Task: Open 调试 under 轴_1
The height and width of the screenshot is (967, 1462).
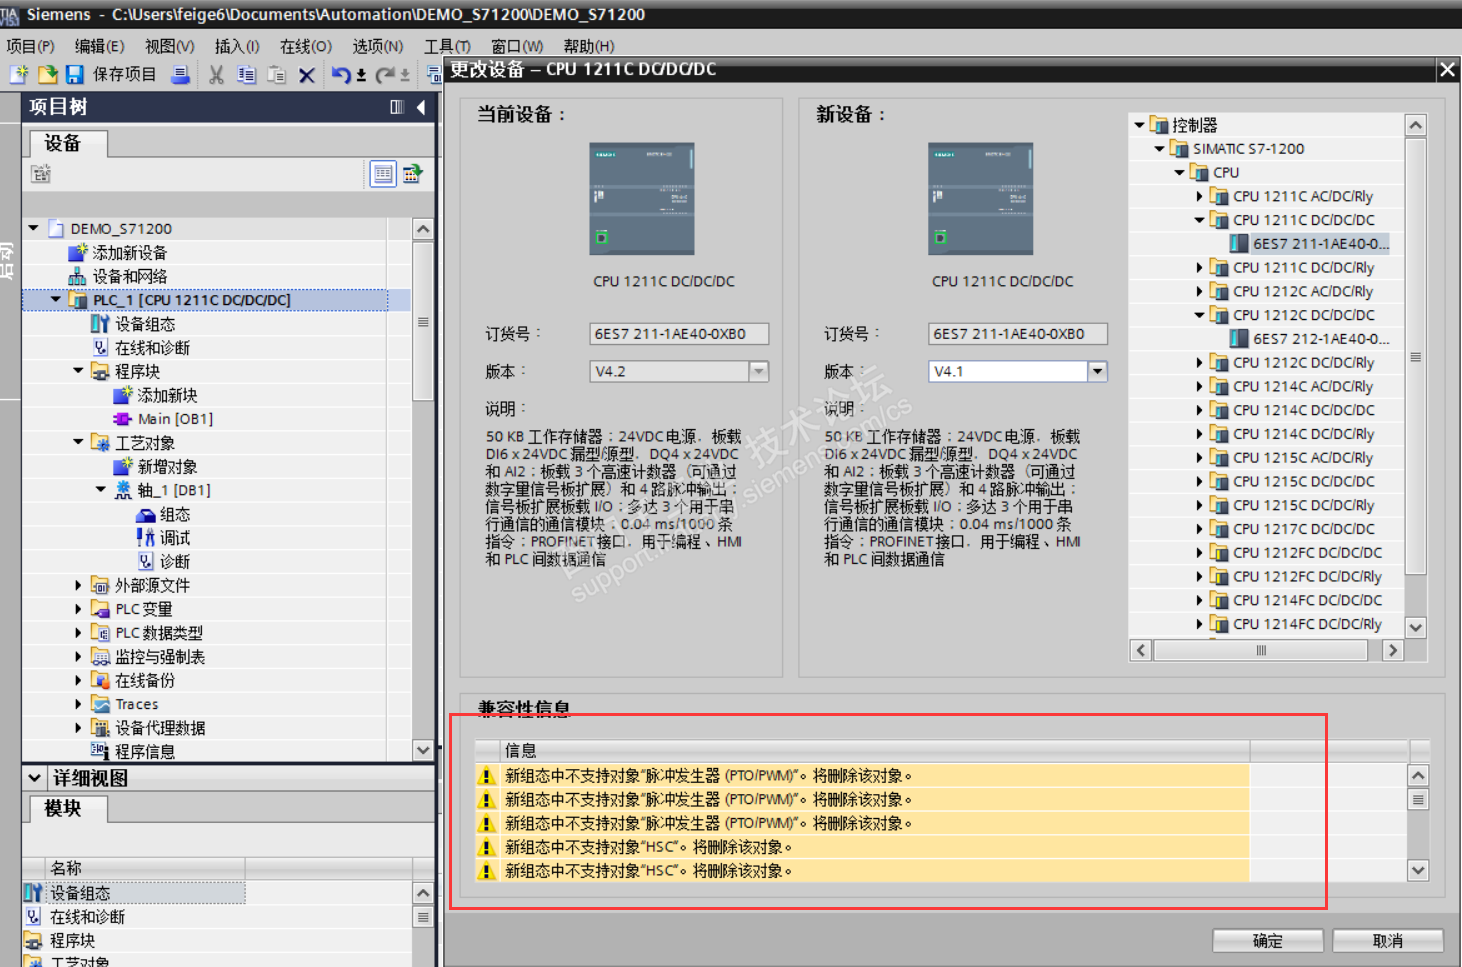Action: (x=175, y=538)
